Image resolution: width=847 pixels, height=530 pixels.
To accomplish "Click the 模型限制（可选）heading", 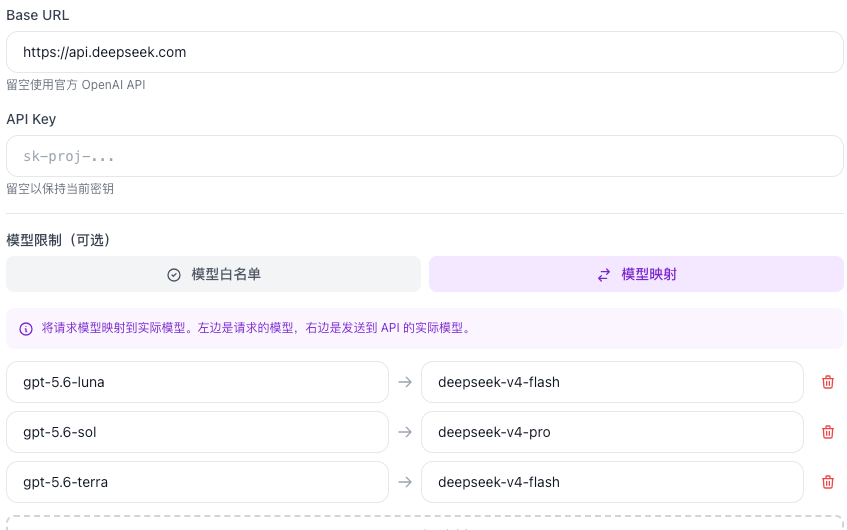I will [58, 240].
